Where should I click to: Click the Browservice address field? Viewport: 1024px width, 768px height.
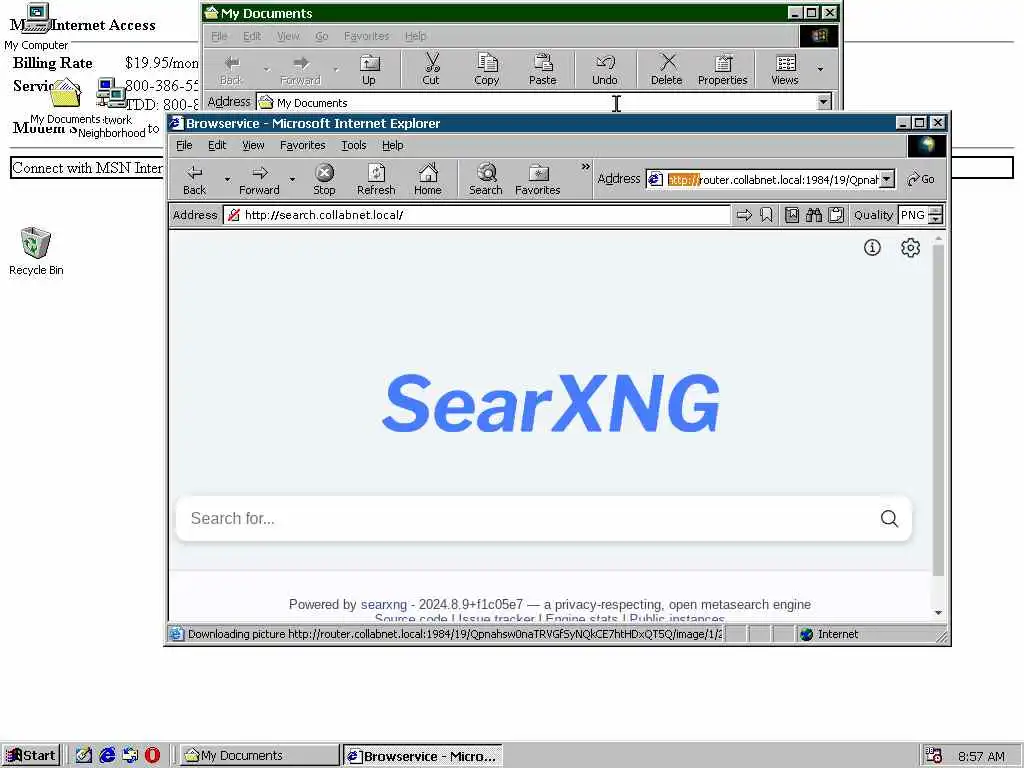pyautogui.click(x=477, y=215)
